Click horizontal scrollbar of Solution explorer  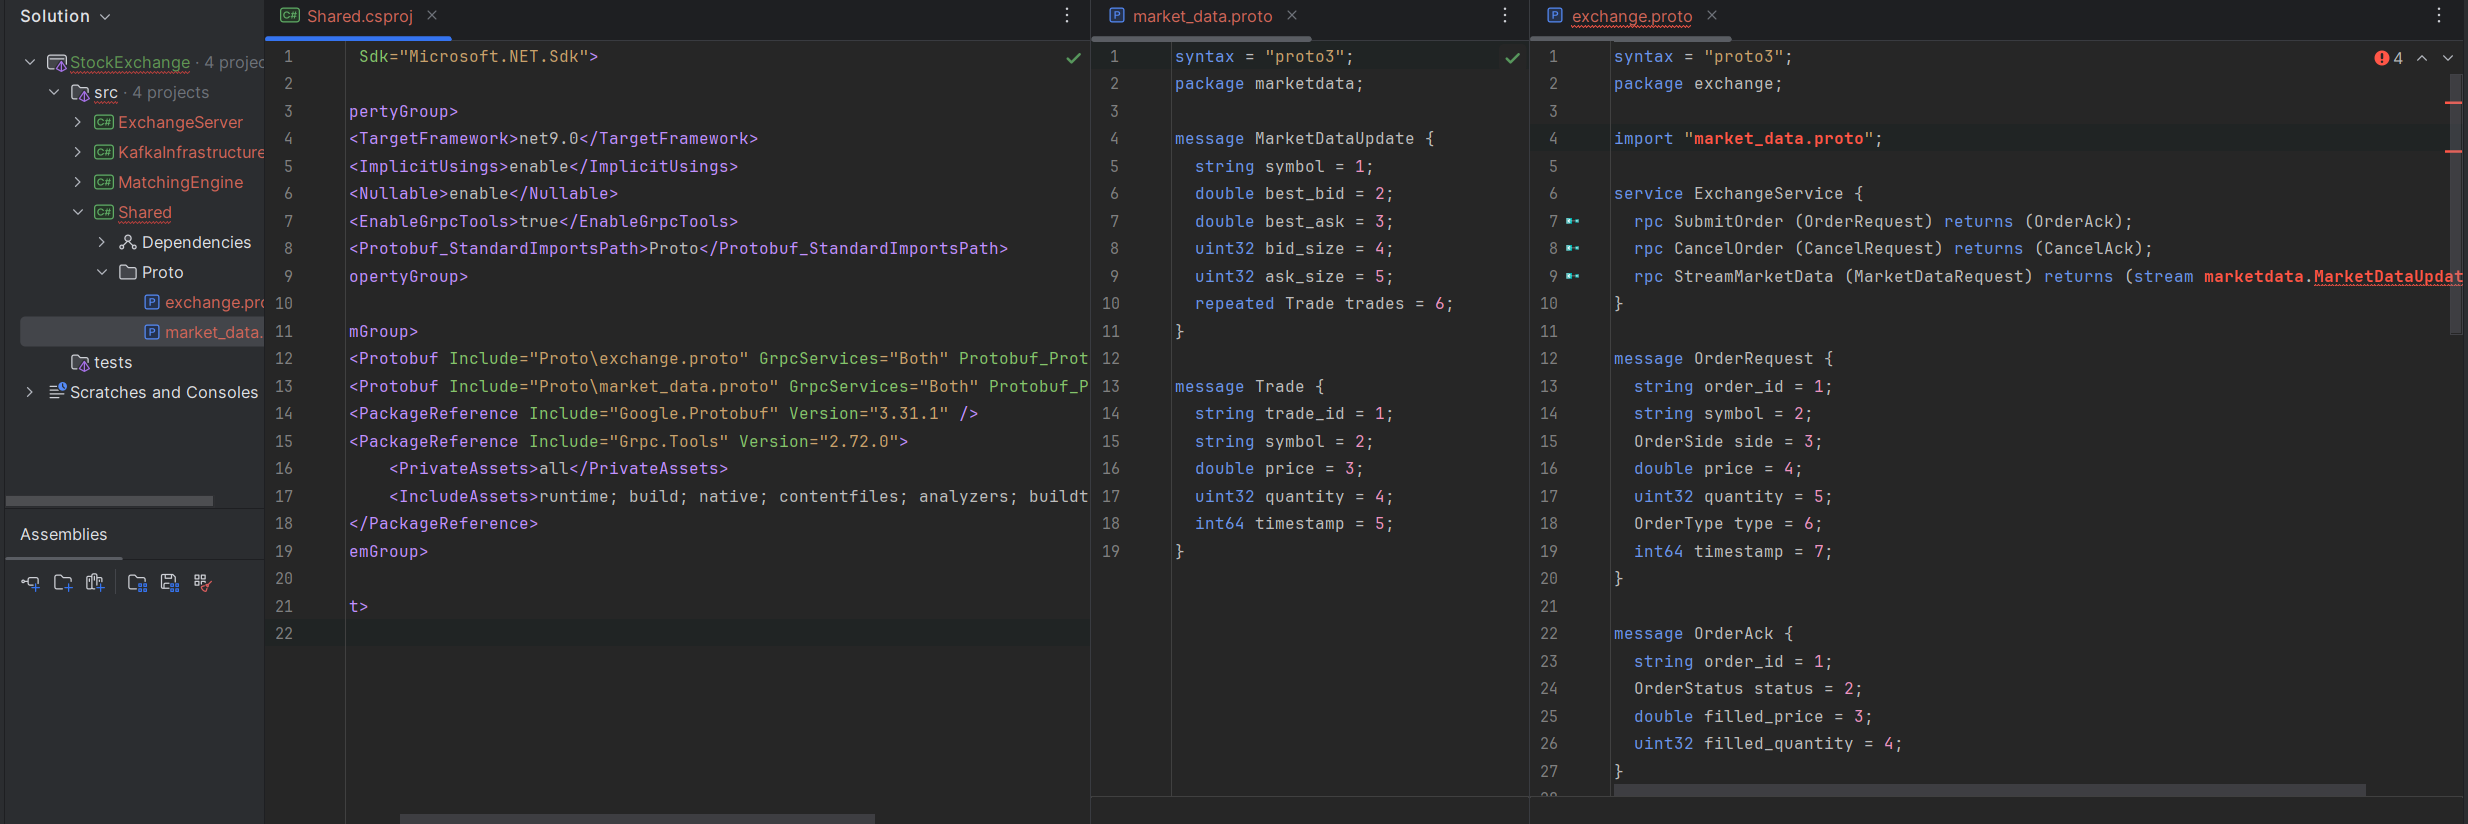(109, 501)
